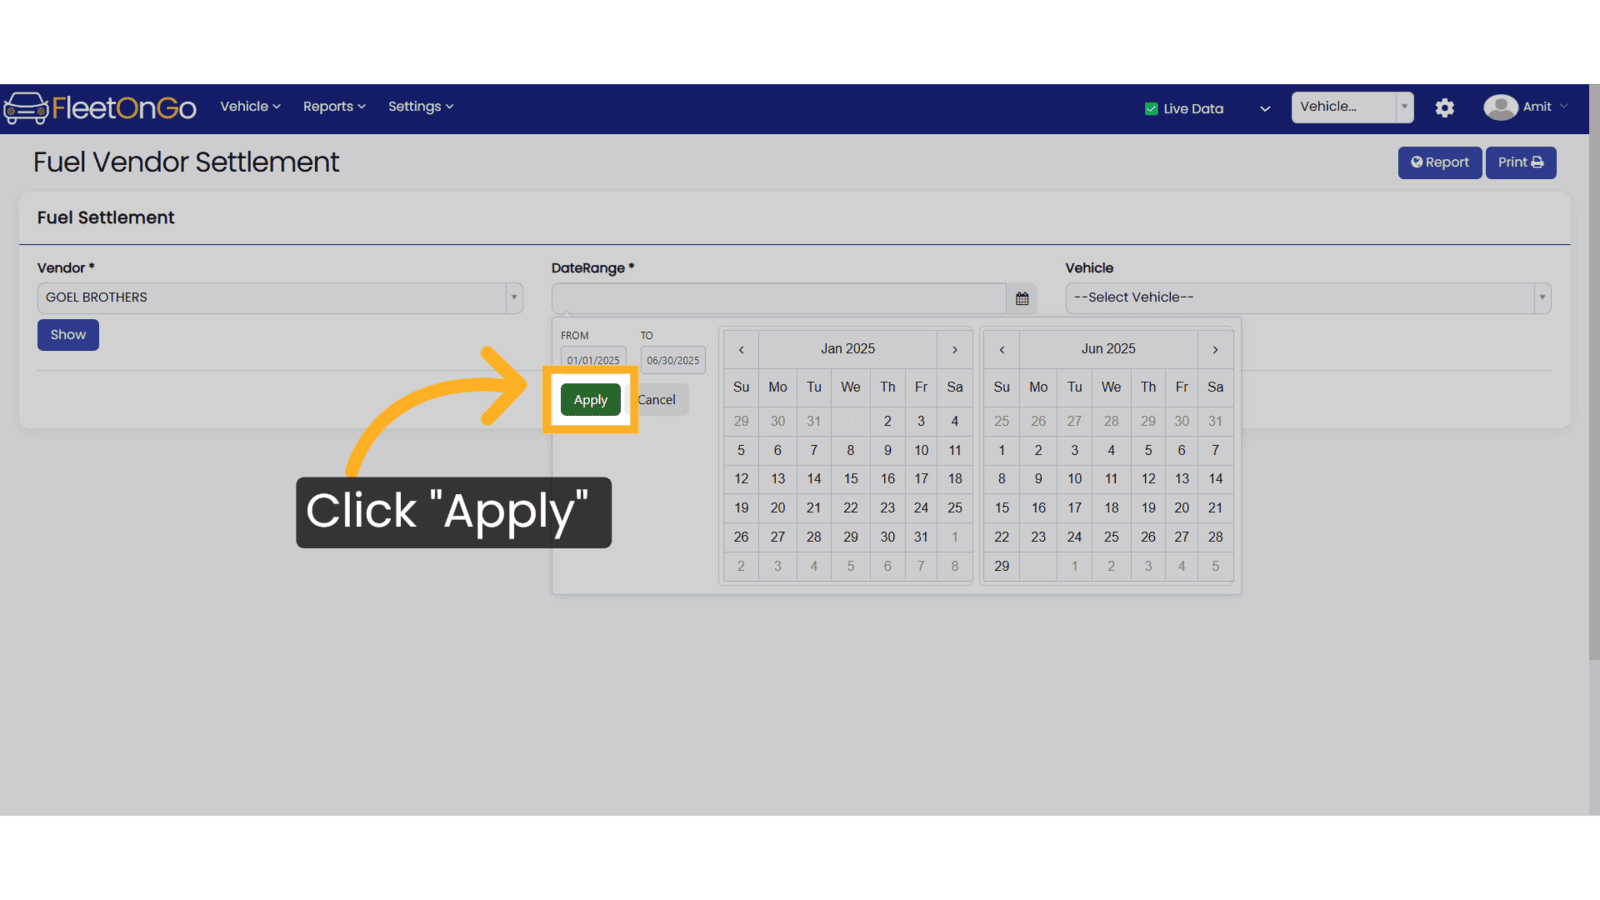Select June 29 in the right calendar
The height and width of the screenshot is (900, 1600).
coord(1002,566)
